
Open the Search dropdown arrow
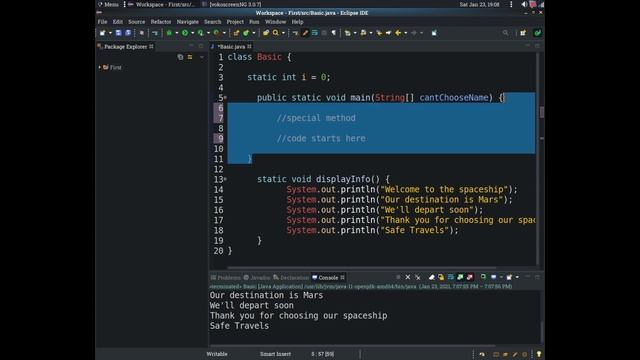(x=283, y=33)
